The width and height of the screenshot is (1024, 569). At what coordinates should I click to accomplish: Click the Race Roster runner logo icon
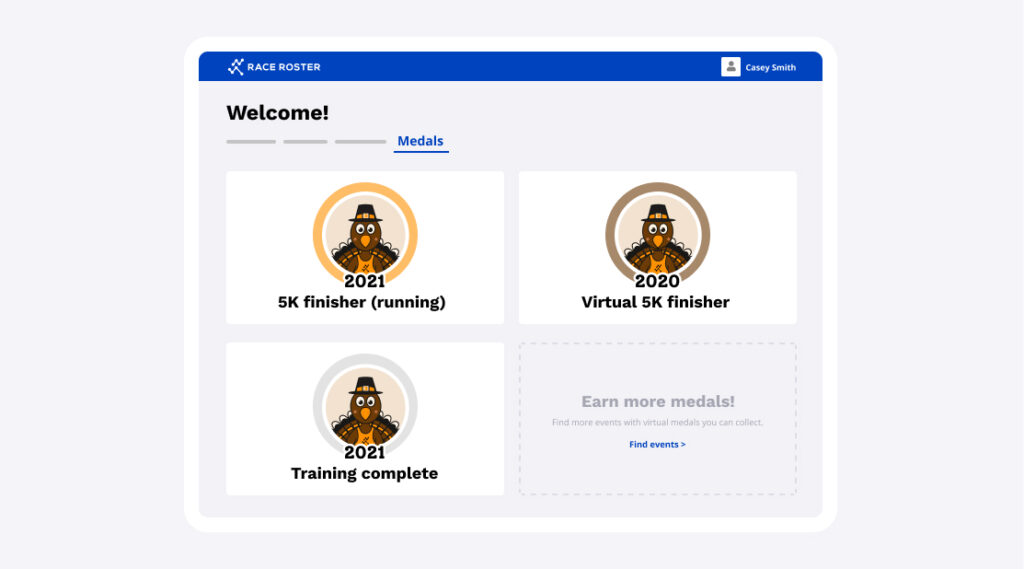click(x=236, y=67)
